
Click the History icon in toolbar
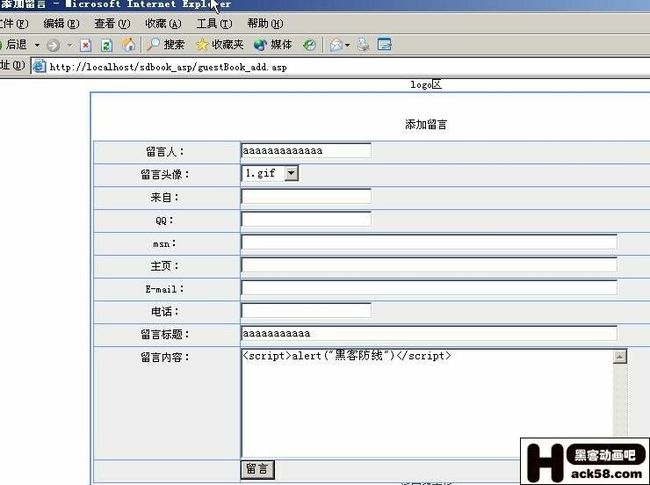(309, 45)
